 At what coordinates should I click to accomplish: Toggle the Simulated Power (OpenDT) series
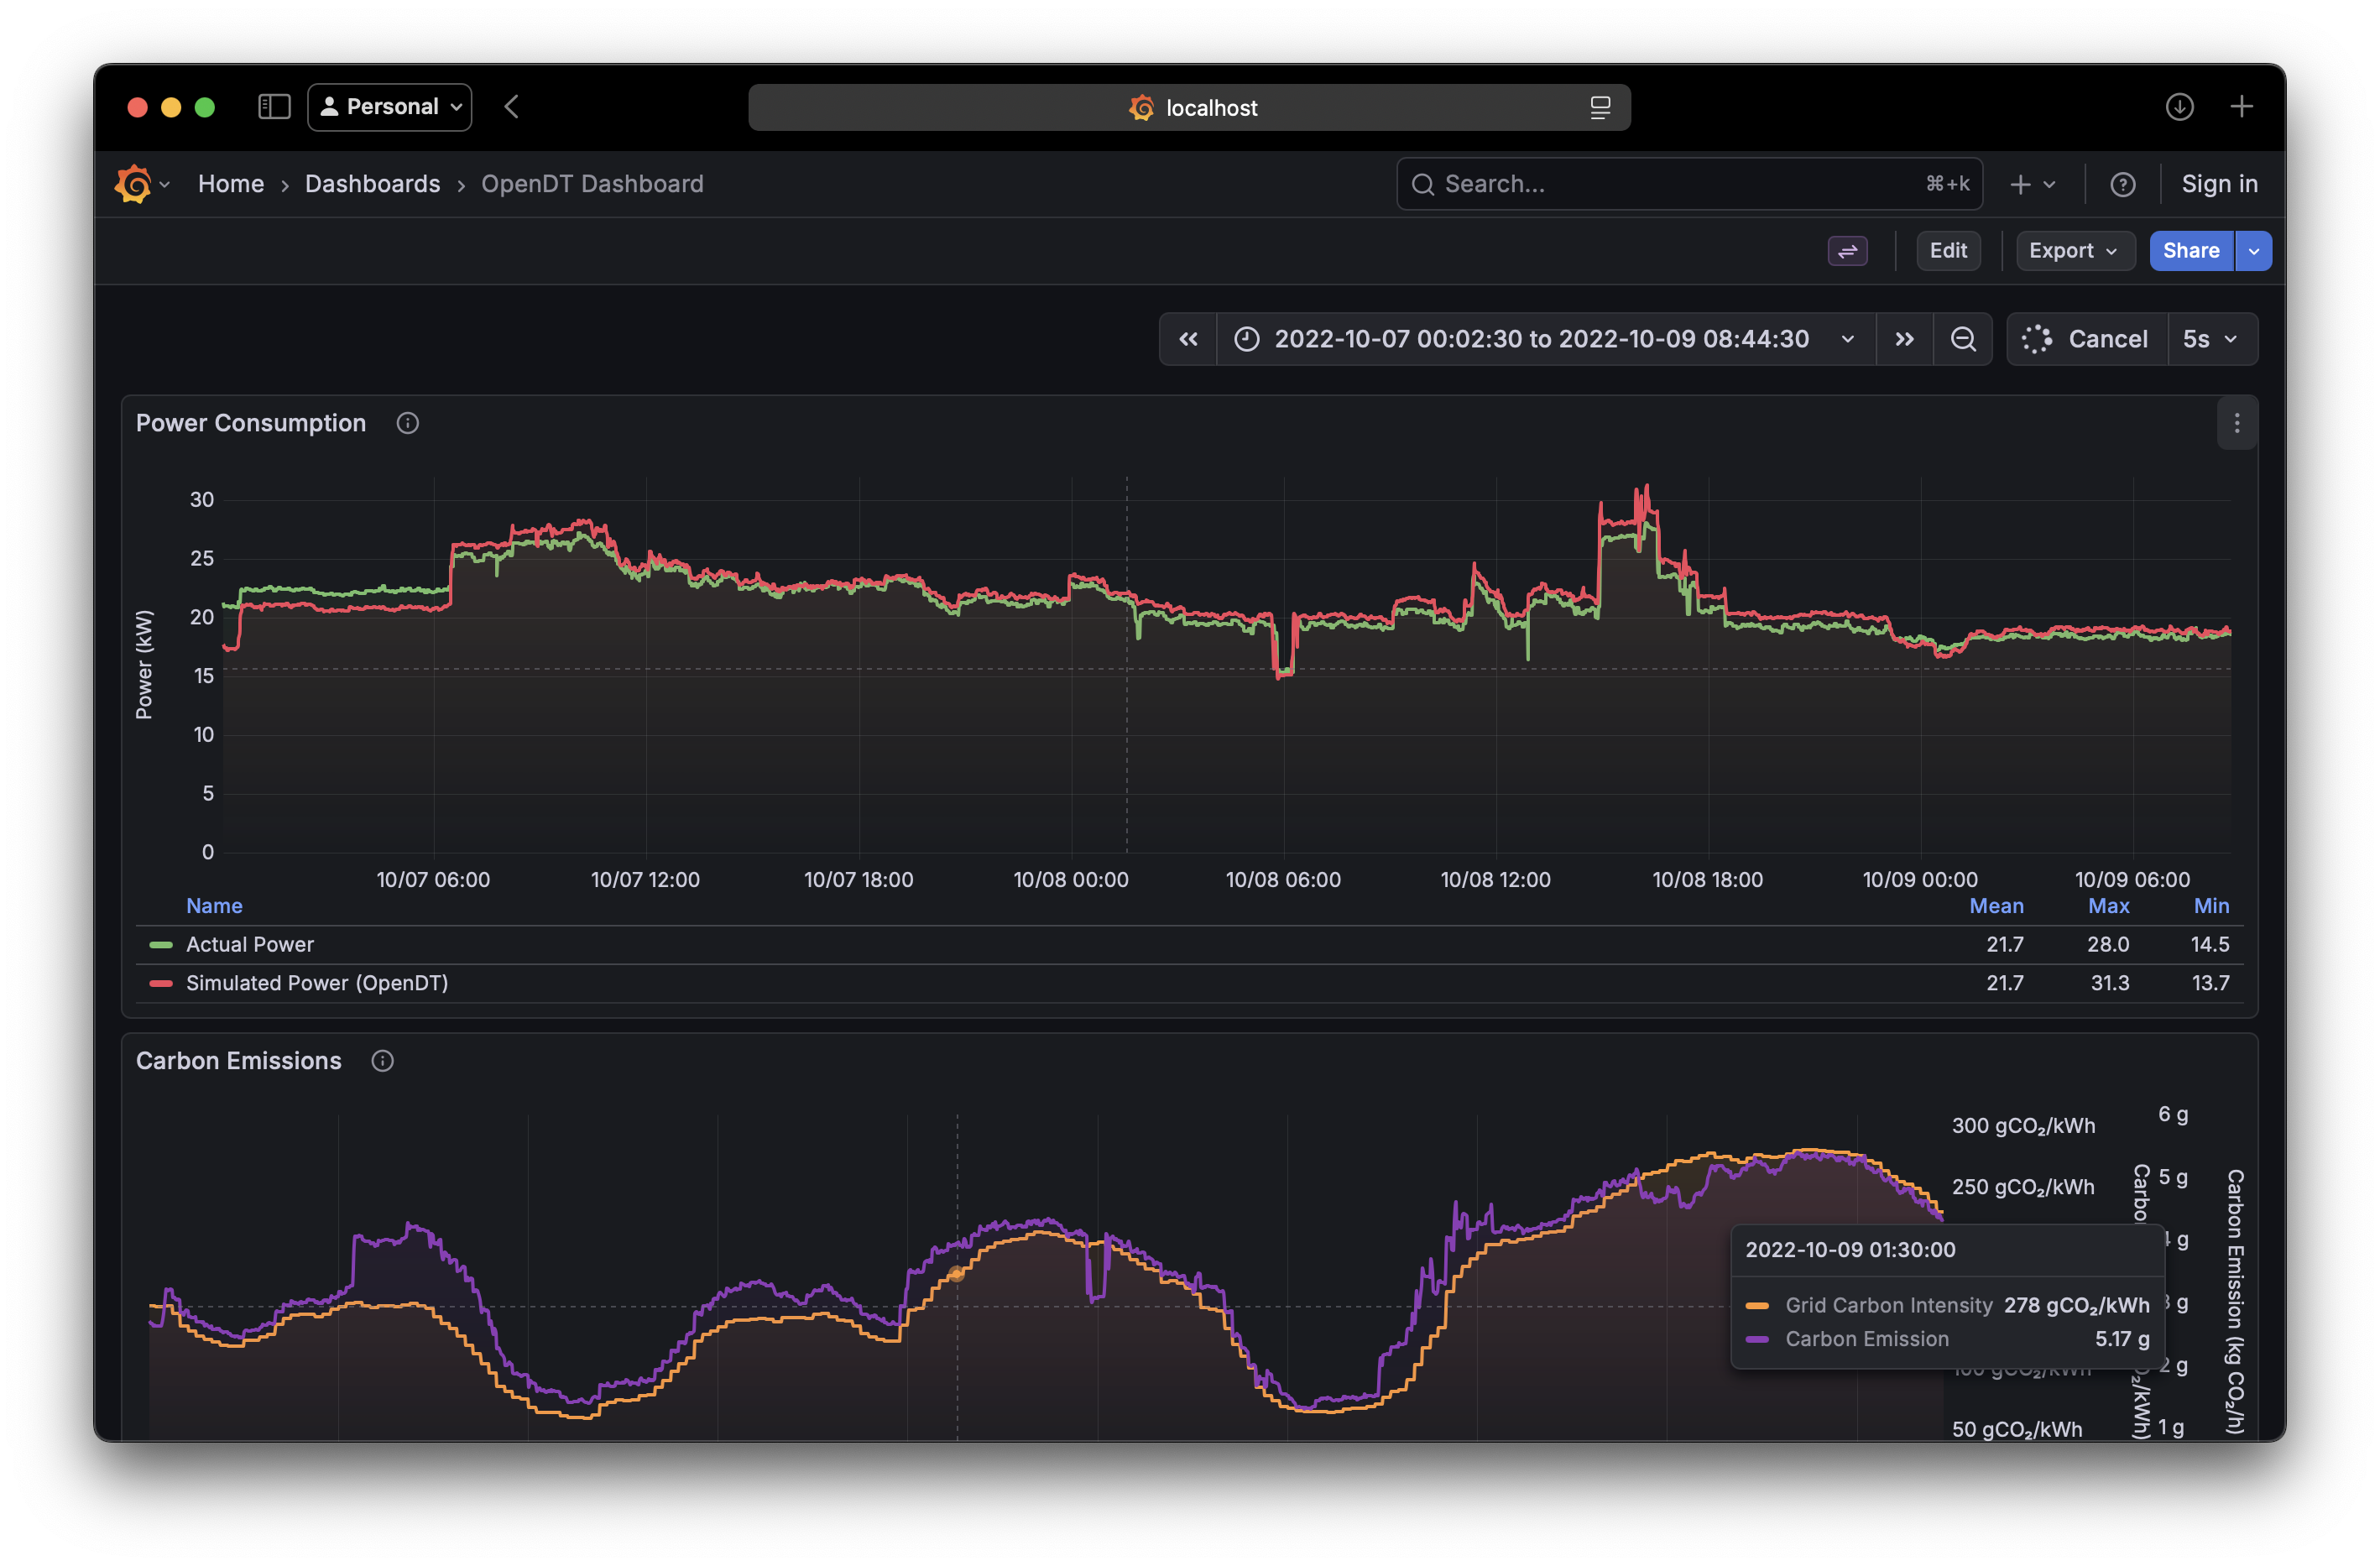316,983
